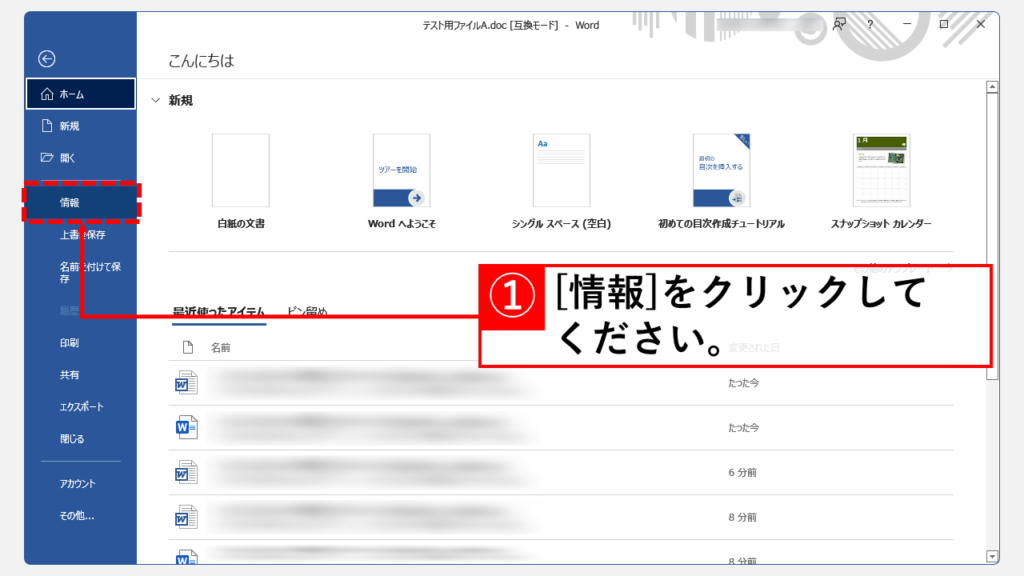Click the 新規 blank page icon in sidebar
The width and height of the screenshot is (1024, 576).
tap(46, 126)
